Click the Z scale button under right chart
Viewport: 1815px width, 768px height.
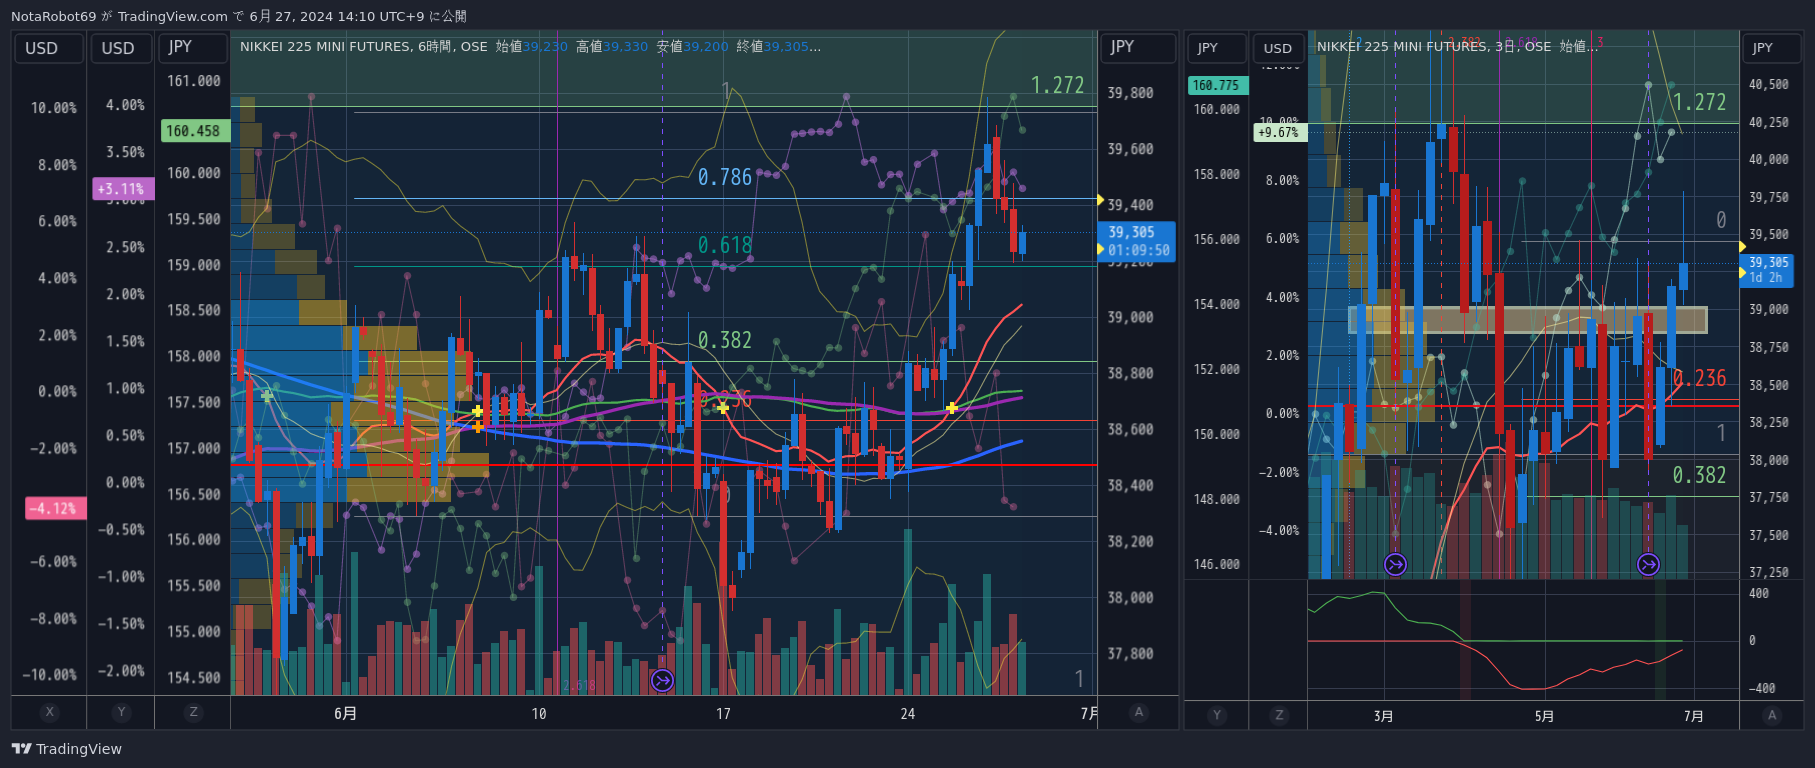tap(1279, 715)
